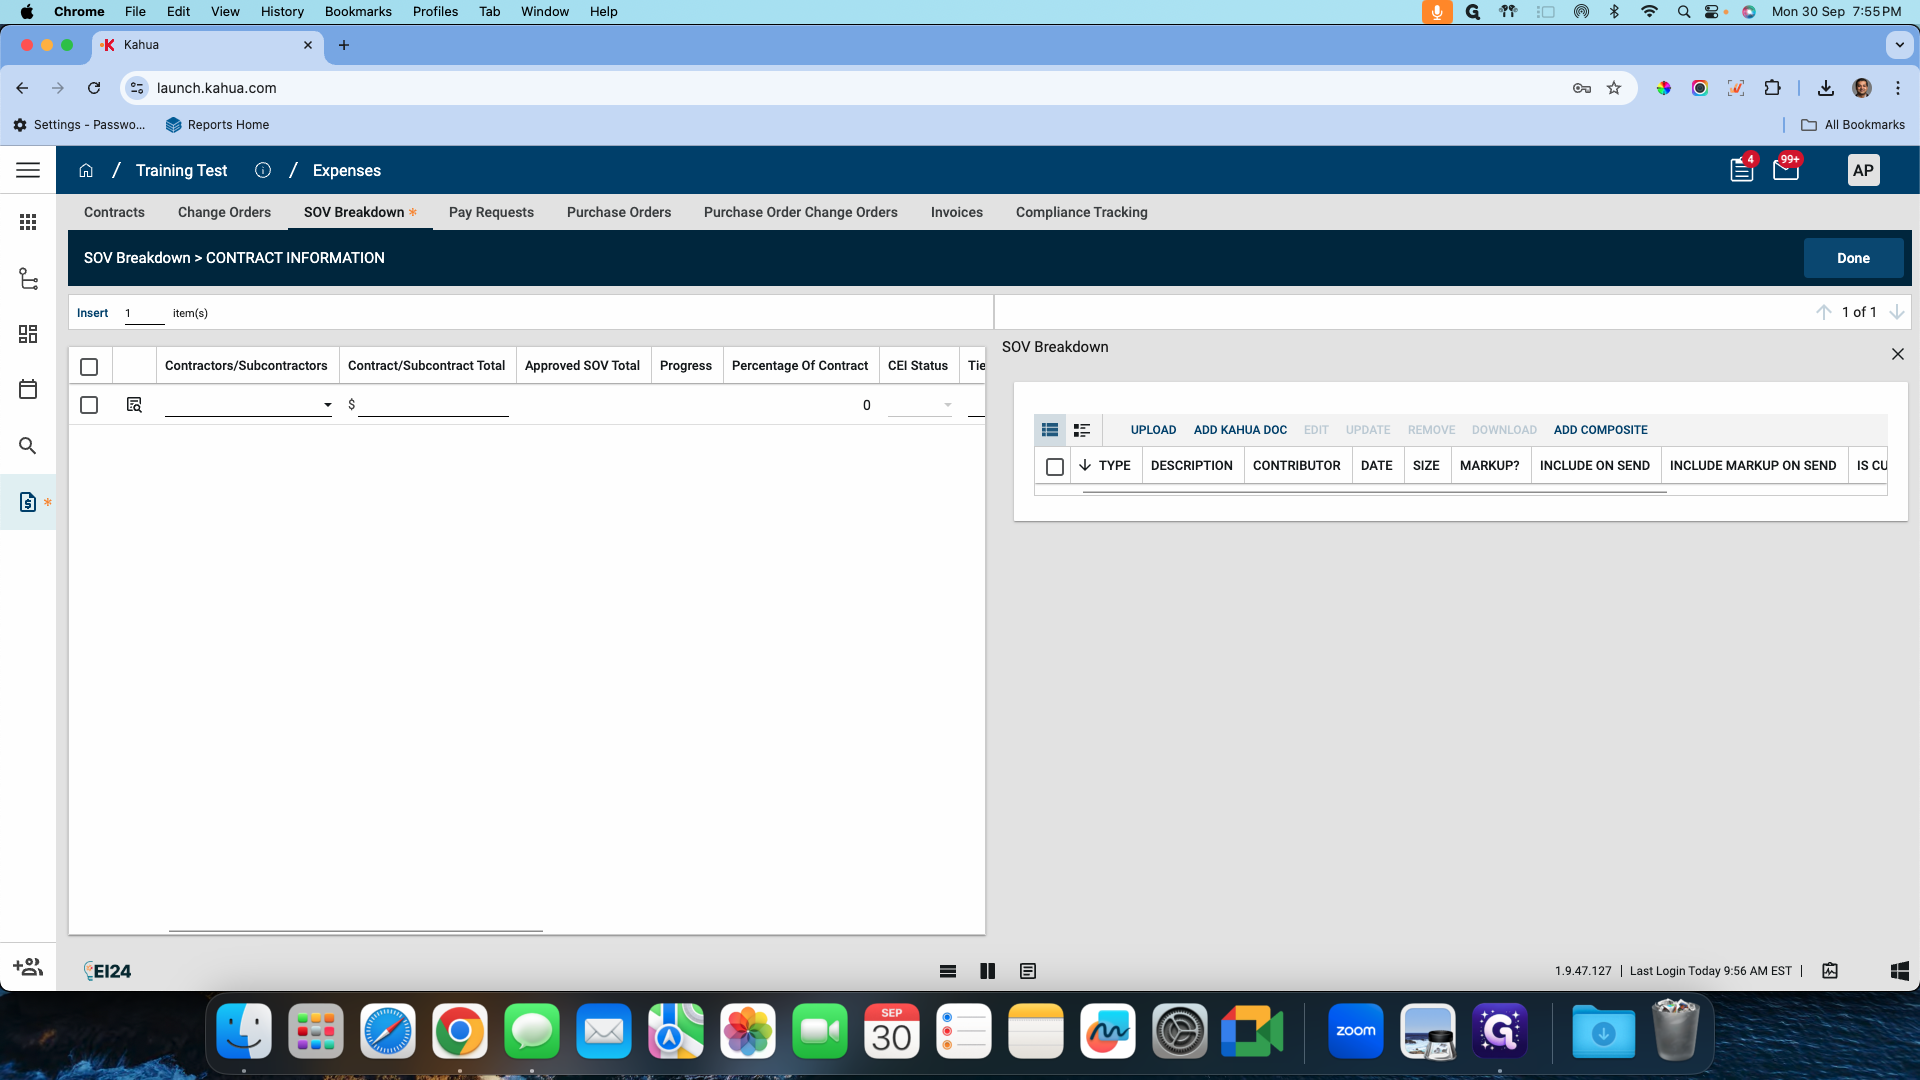The height and width of the screenshot is (1080, 1920).
Task: Switch to the Invoices tab
Action: click(957, 212)
